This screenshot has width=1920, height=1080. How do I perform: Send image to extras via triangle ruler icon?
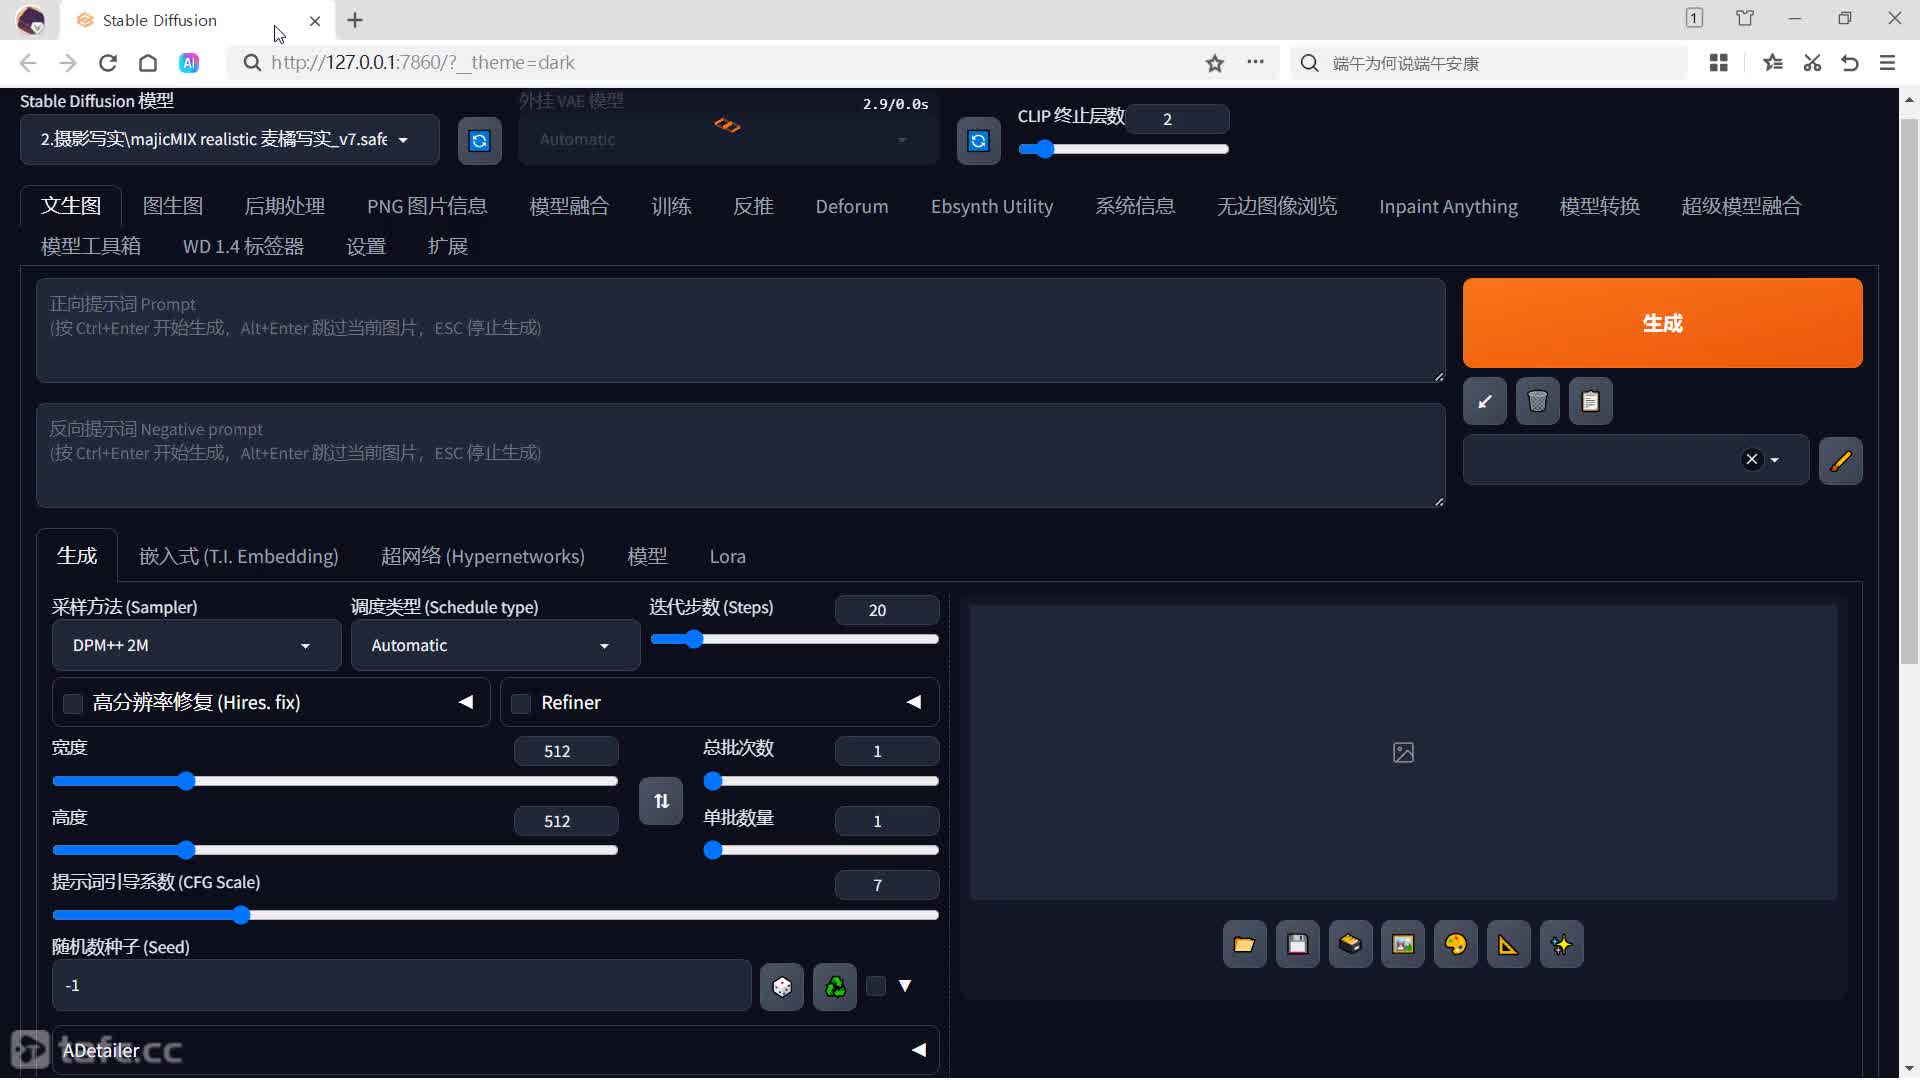[x=1509, y=945]
